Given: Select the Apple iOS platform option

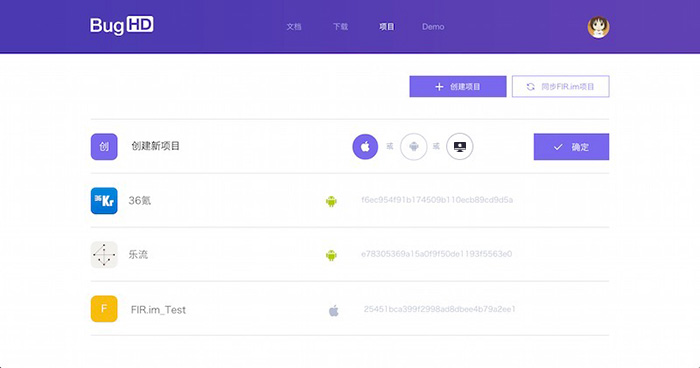Looking at the screenshot, I should (x=365, y=146).
